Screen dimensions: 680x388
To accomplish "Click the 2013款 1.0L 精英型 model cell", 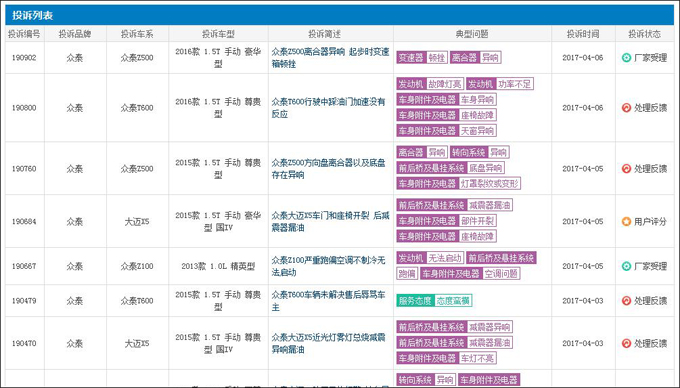I will point(218,266).
